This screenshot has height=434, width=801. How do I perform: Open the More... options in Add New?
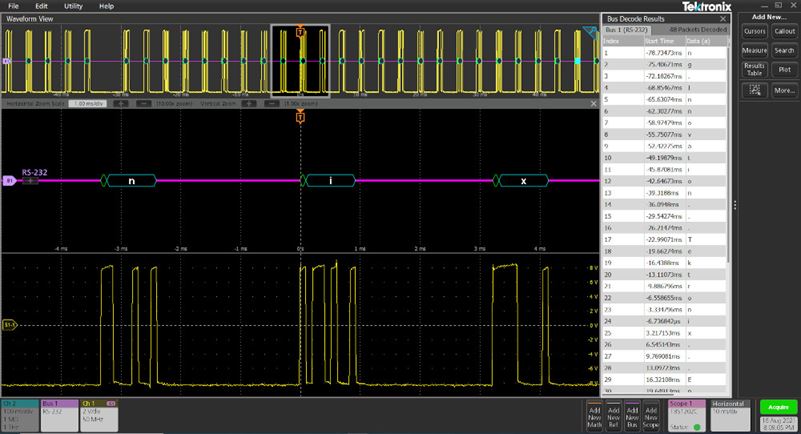783,90
